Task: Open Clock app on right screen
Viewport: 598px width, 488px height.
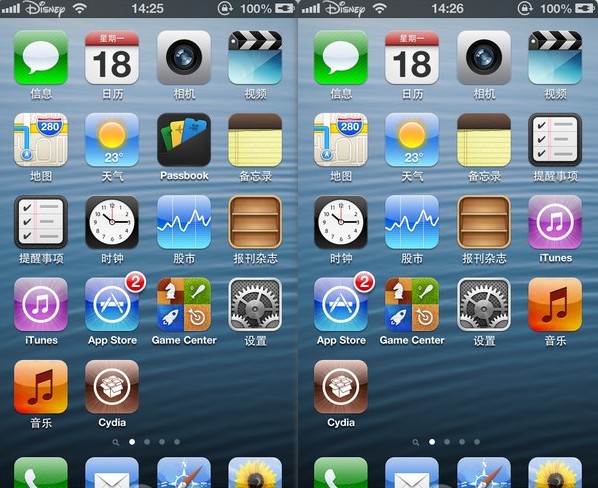Action: pyautogui.click(x=341, y=222)
